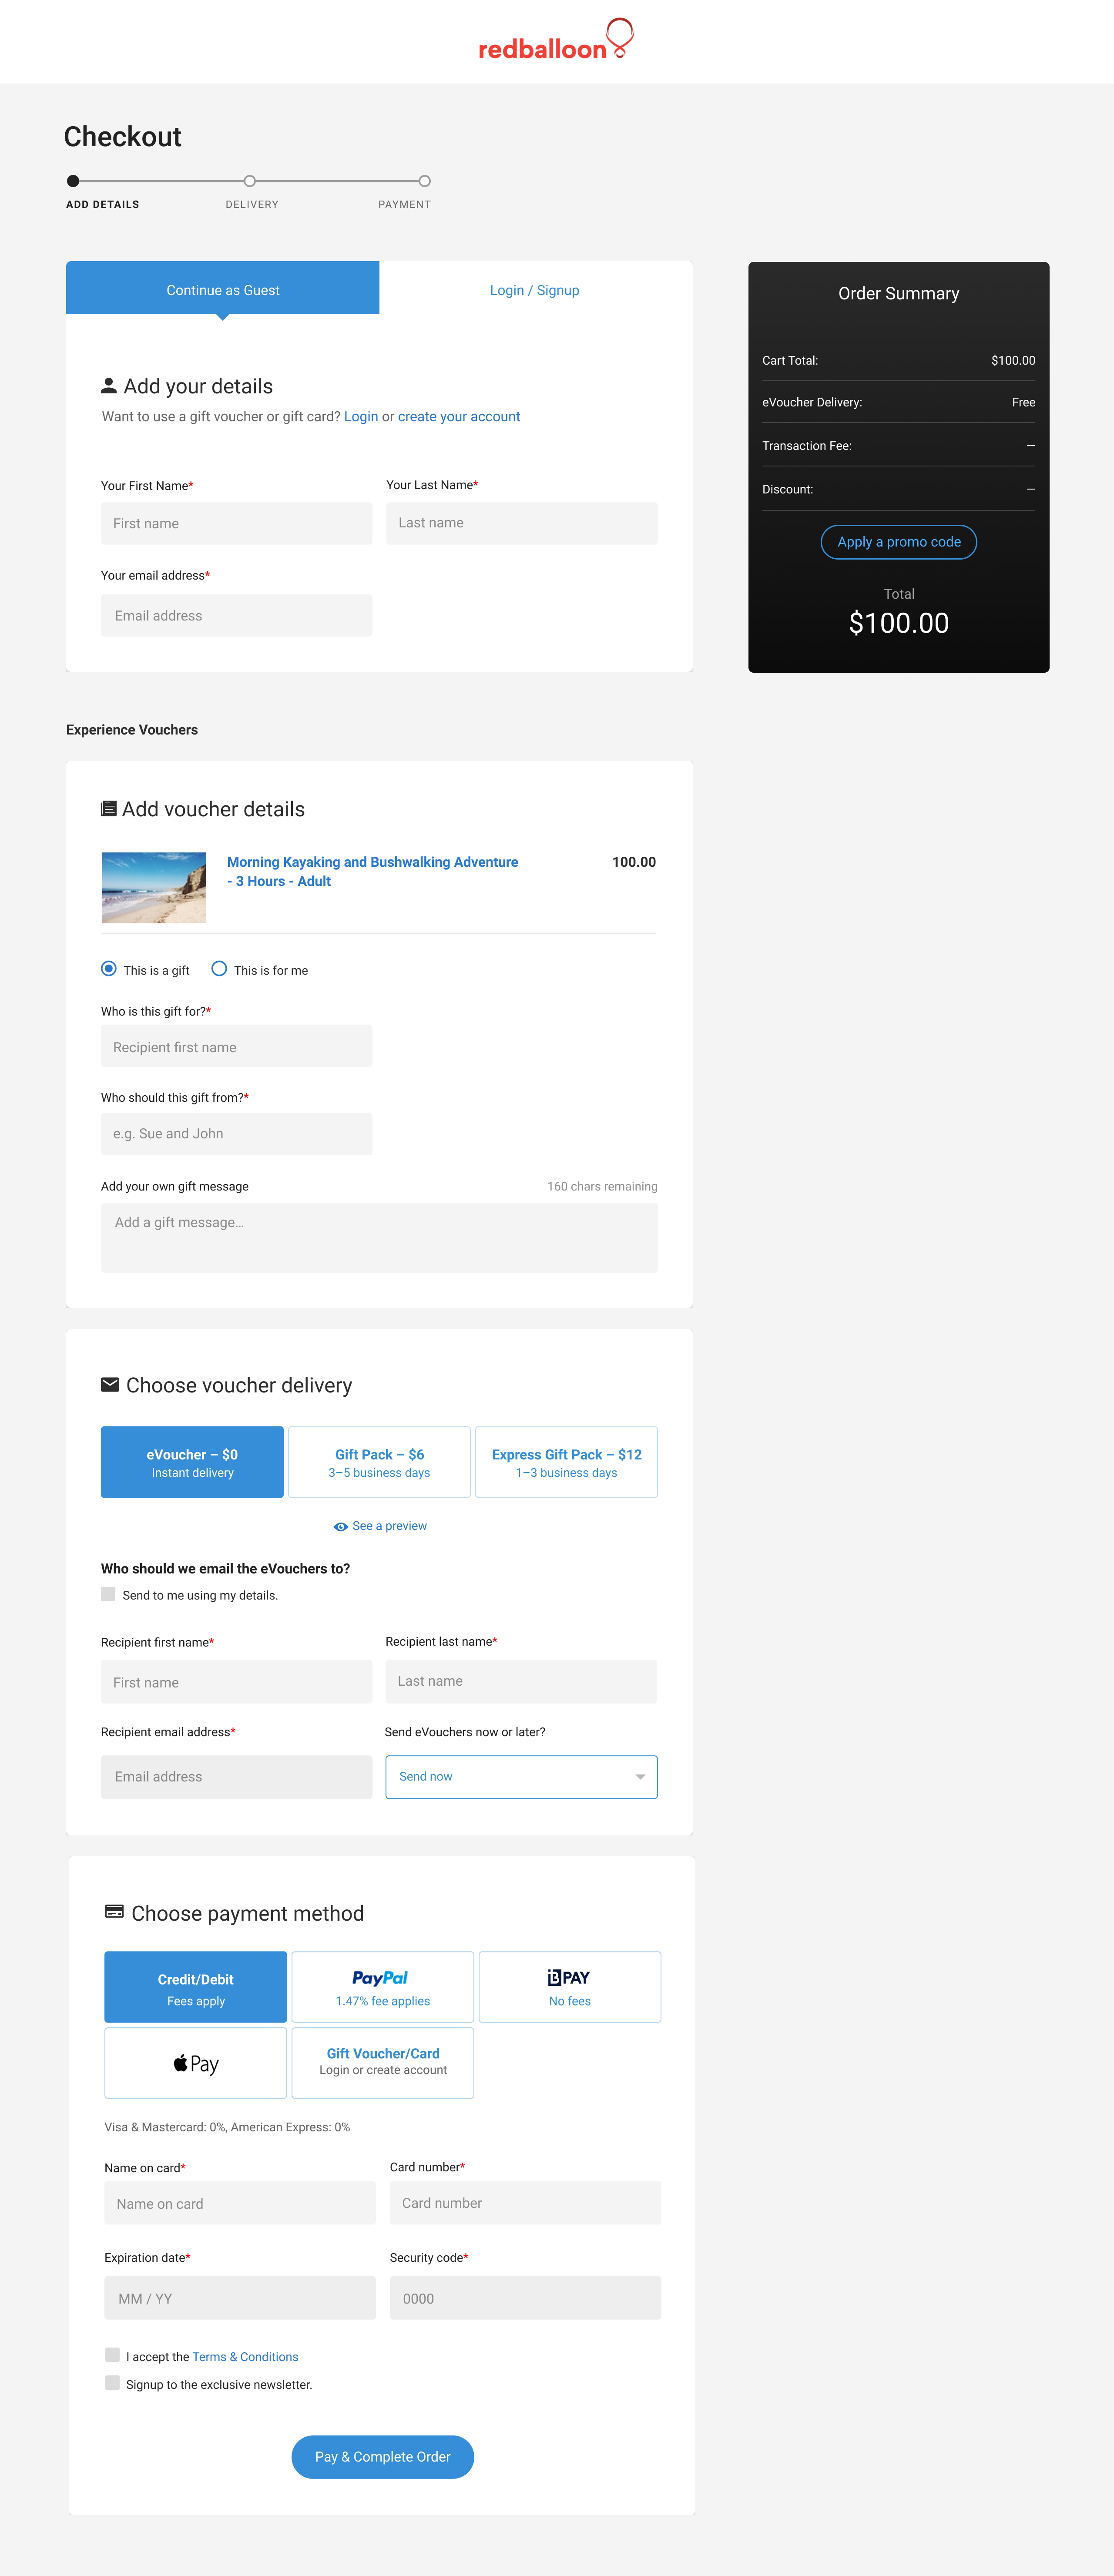
Task: Choose the BPAY payment method
Action: [x=569, y=1986]
